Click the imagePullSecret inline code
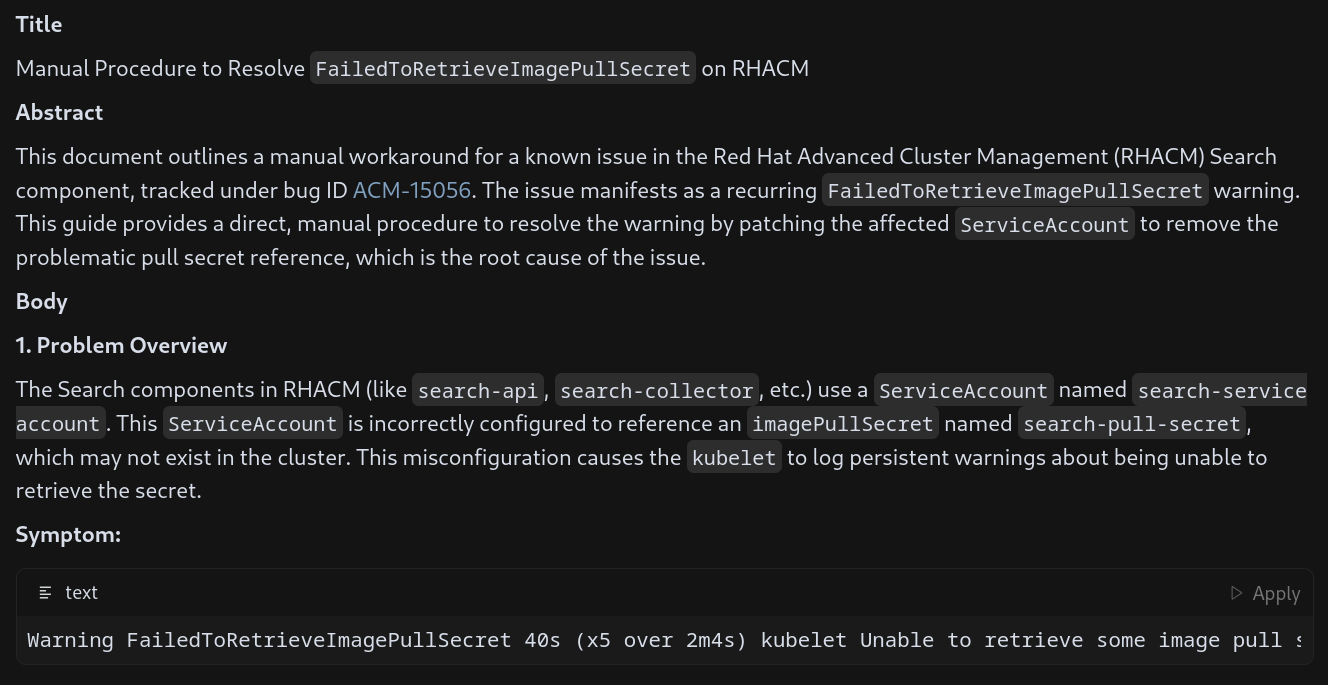The width and height of the screenshot is (1328, 685). 842,424
